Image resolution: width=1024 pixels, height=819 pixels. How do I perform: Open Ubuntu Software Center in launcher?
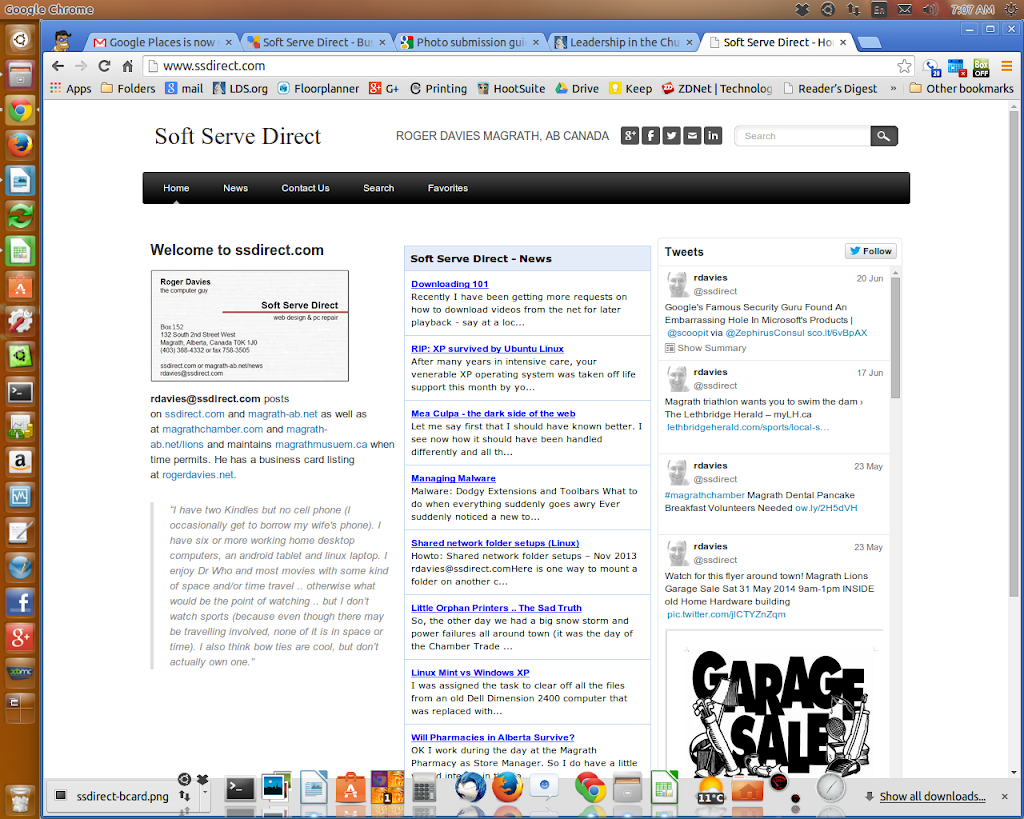coord(20,286)
